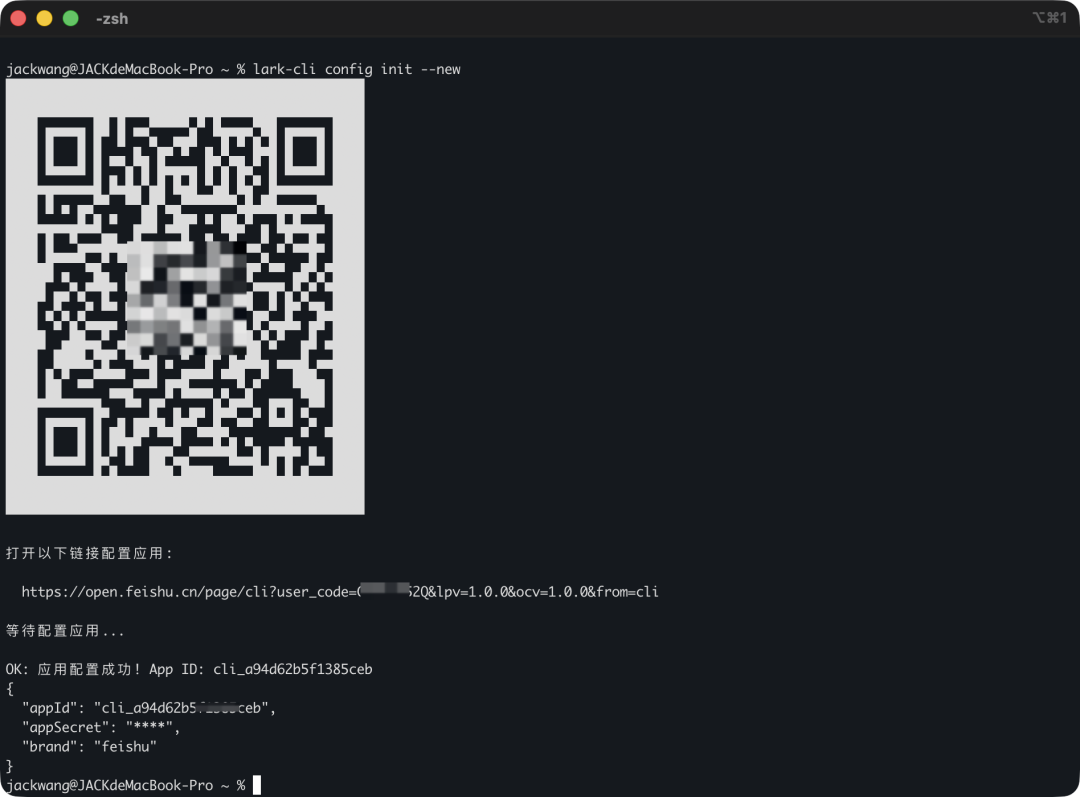
Task: Click the -zsh window title
Action: [111, 19]
